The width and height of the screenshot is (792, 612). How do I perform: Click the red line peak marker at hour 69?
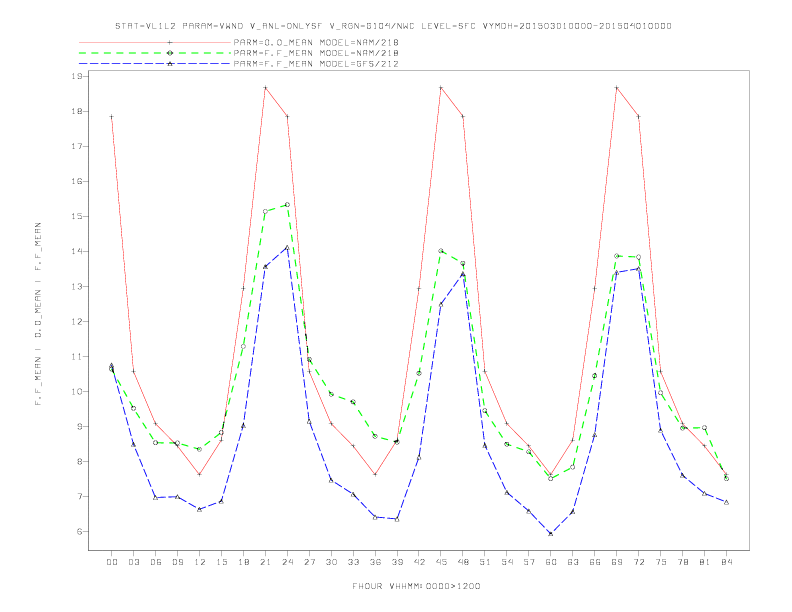(x=617, y=88)
